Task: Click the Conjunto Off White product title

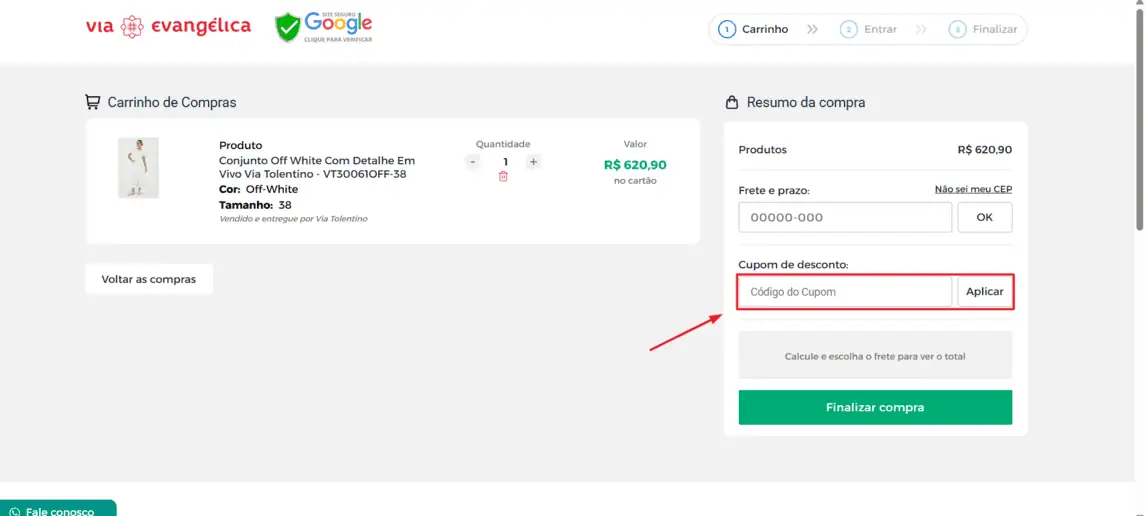Action: 317,167
